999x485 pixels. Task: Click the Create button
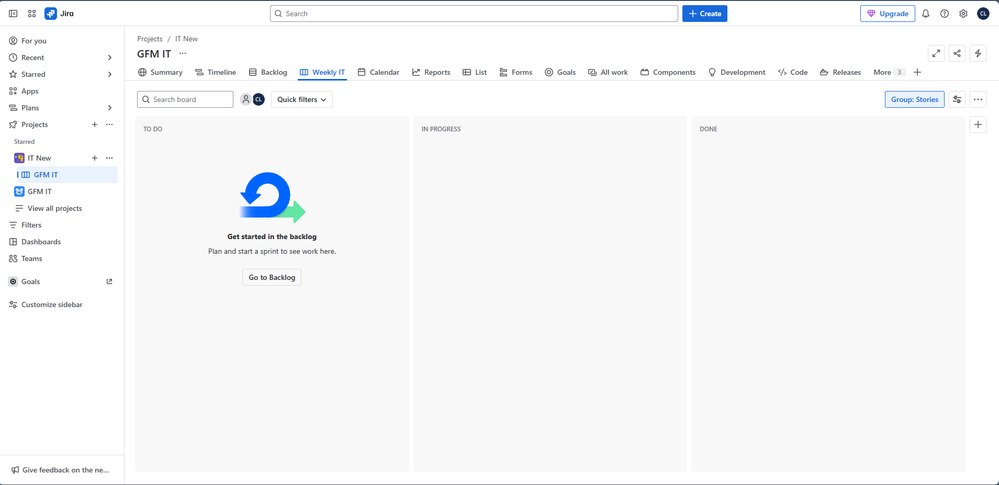coord(705,13)
